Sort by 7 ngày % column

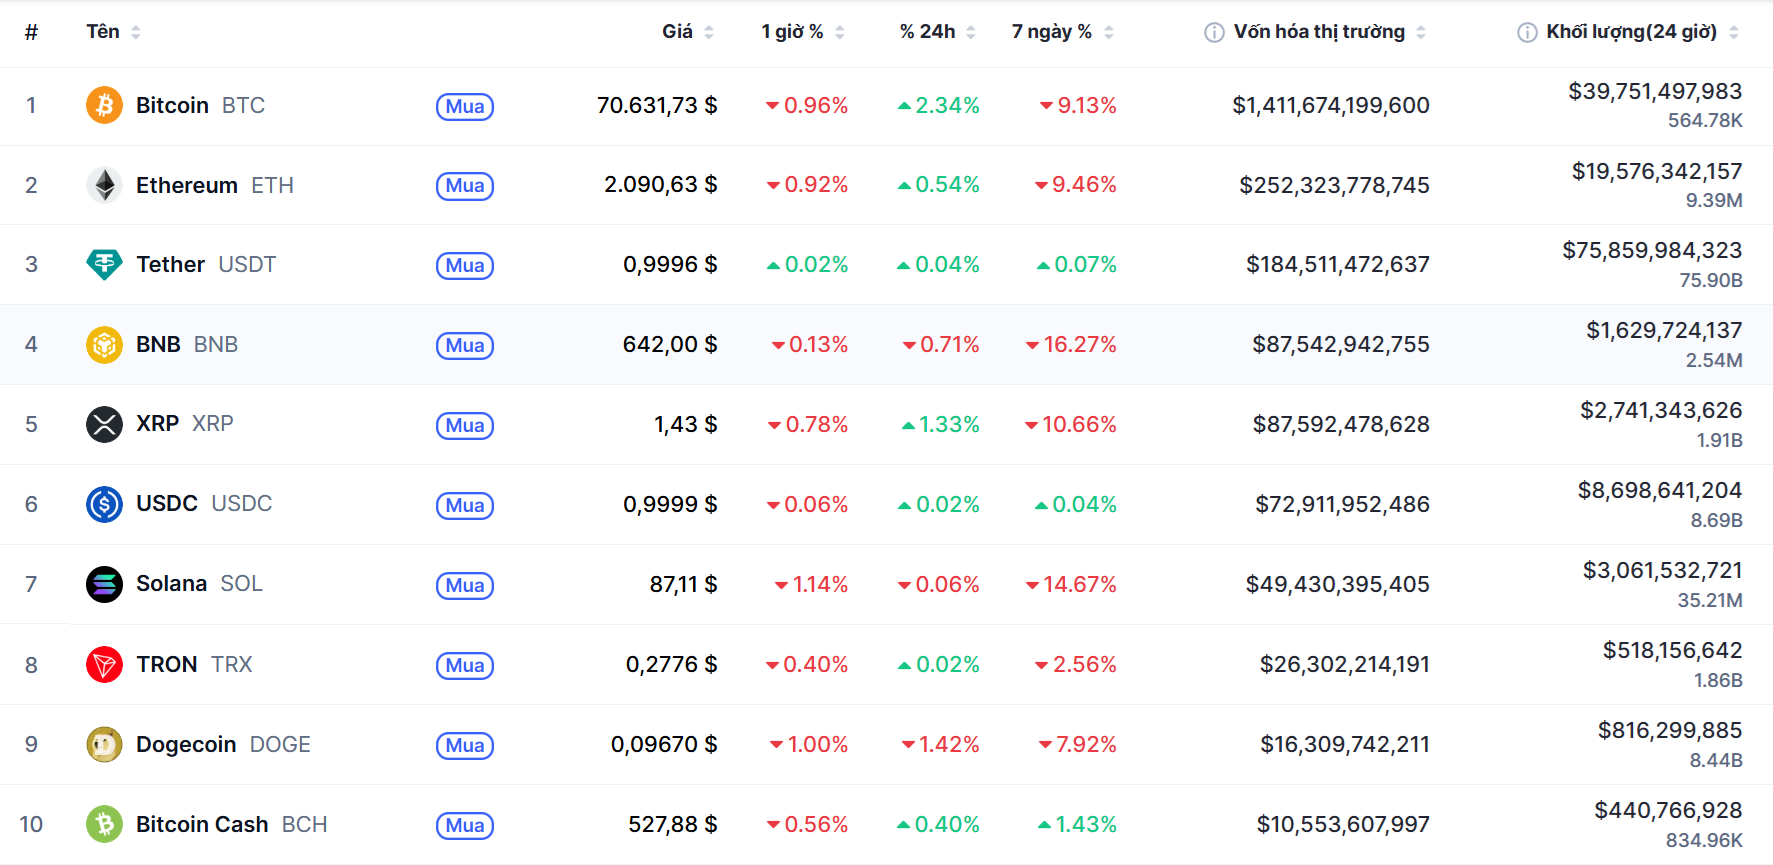[1062, 32]
